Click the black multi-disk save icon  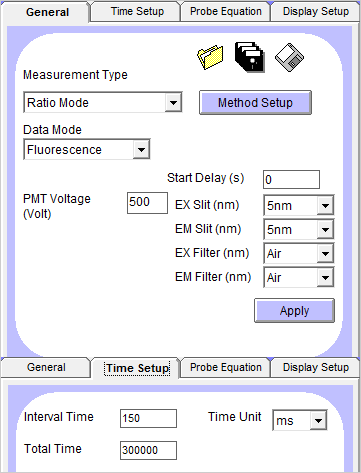(x=250, y=57)
